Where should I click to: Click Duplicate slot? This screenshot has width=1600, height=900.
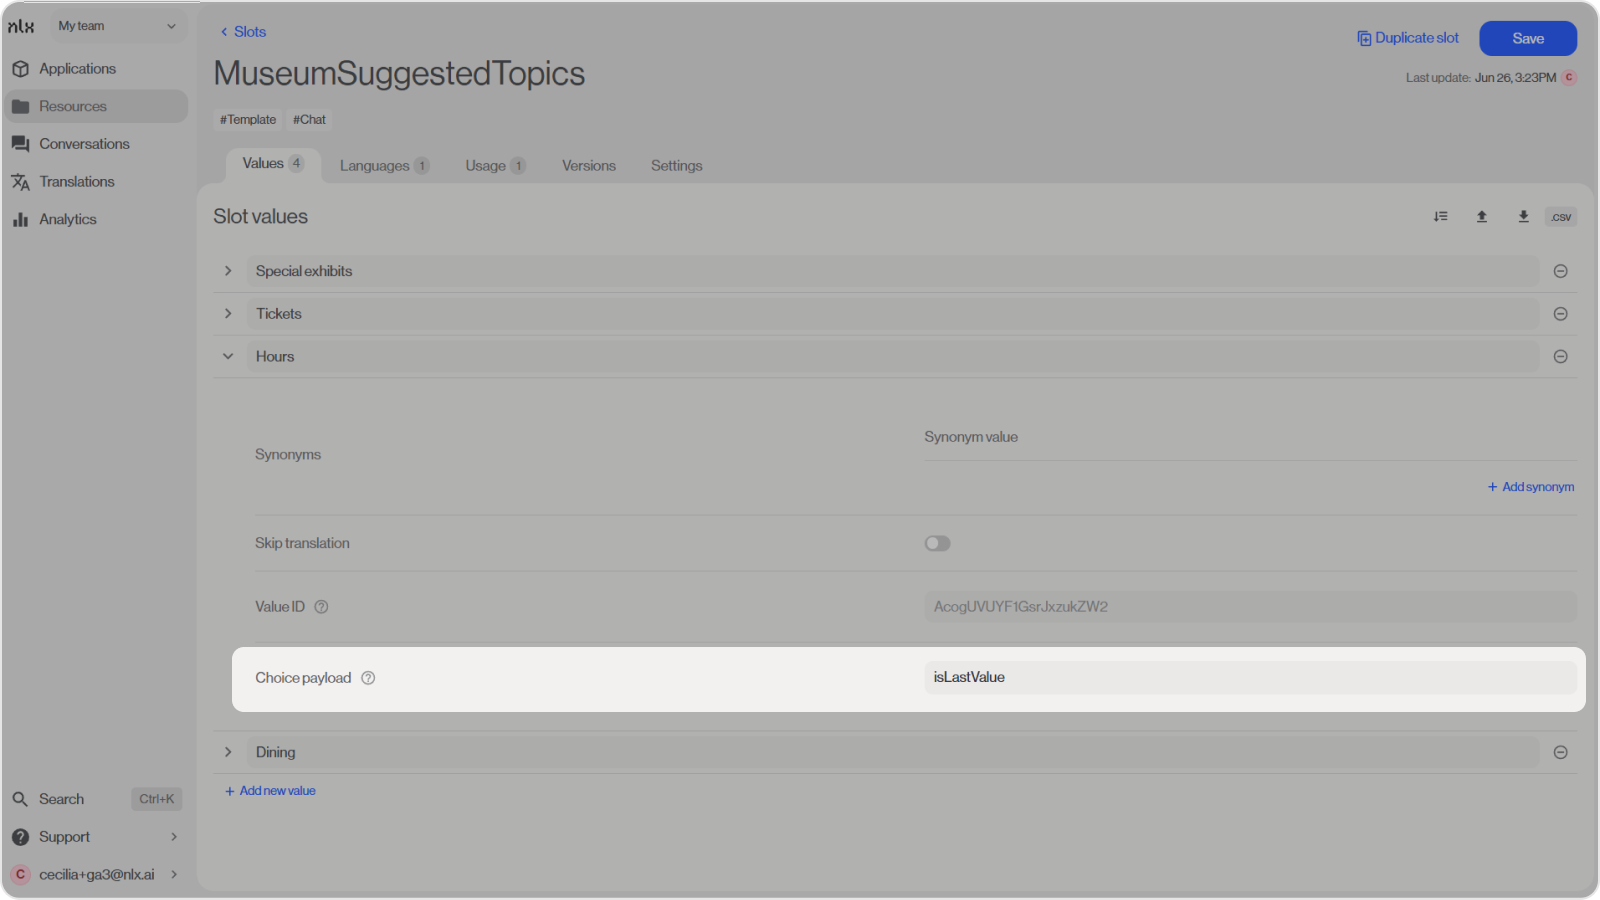point(1408,38)
